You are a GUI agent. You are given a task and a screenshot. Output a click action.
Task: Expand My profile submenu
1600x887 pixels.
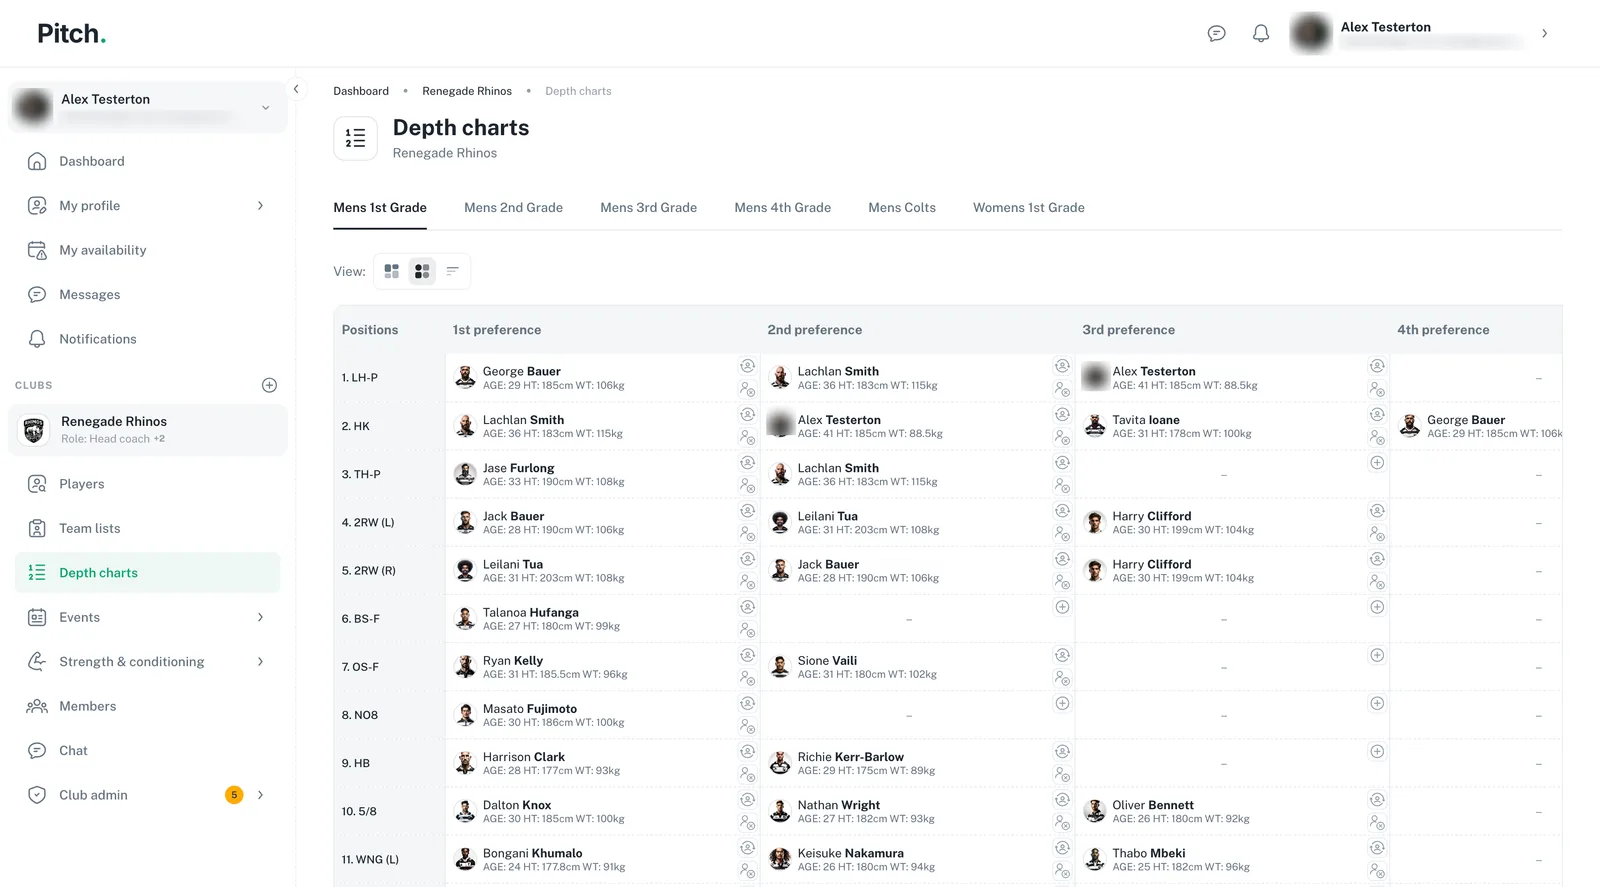coord(260,206)
